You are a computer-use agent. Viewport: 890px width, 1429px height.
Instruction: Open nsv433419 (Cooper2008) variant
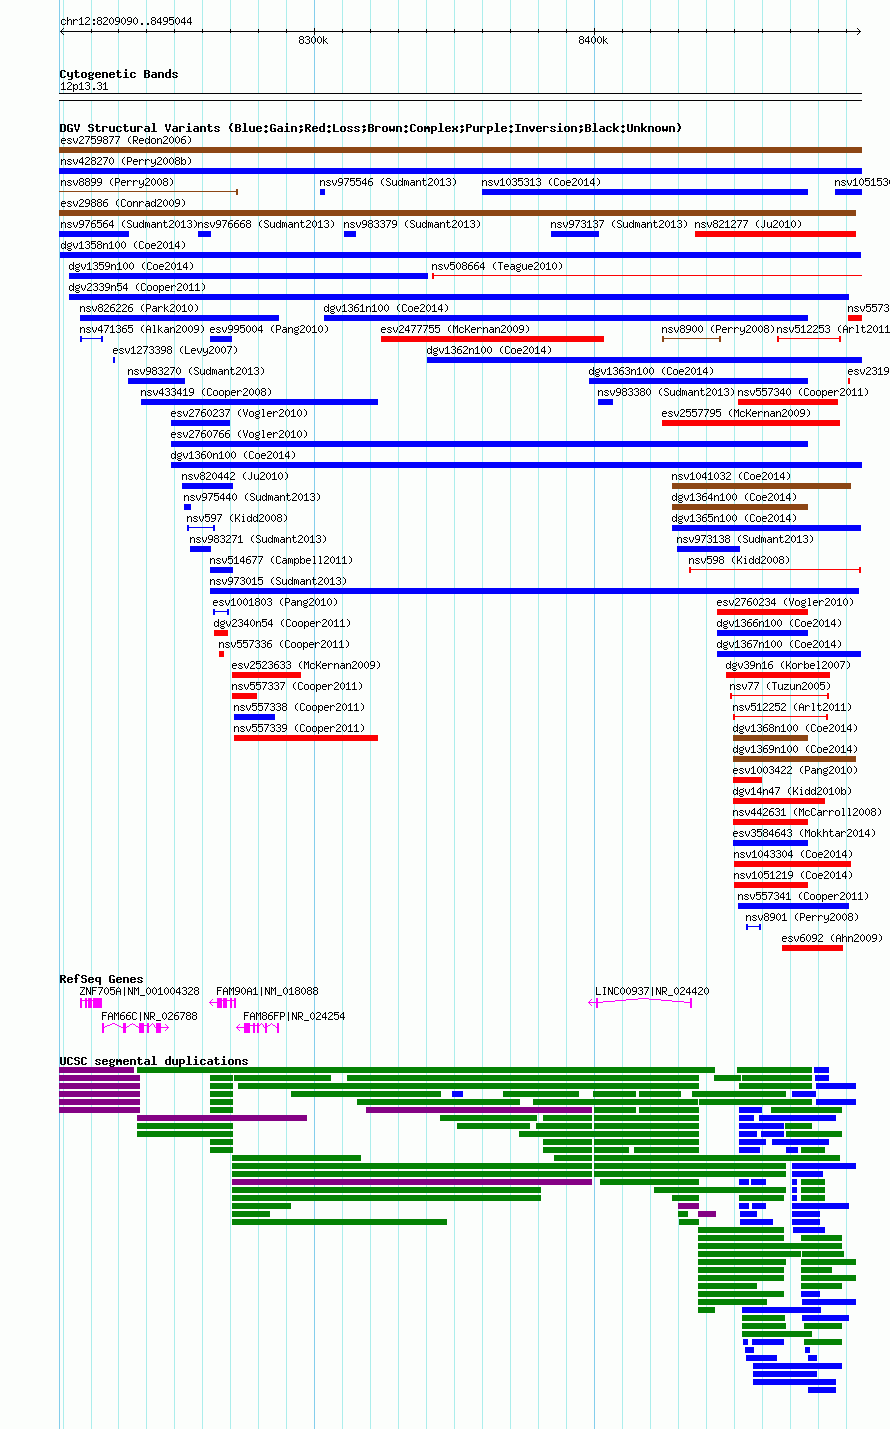point(206,392)
